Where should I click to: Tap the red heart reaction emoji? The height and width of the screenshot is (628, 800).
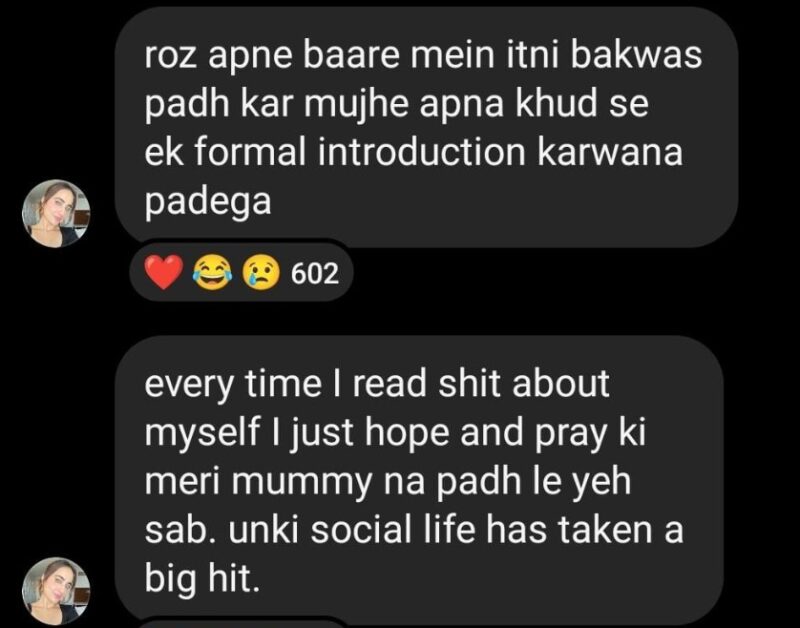[x=164, y=272]
